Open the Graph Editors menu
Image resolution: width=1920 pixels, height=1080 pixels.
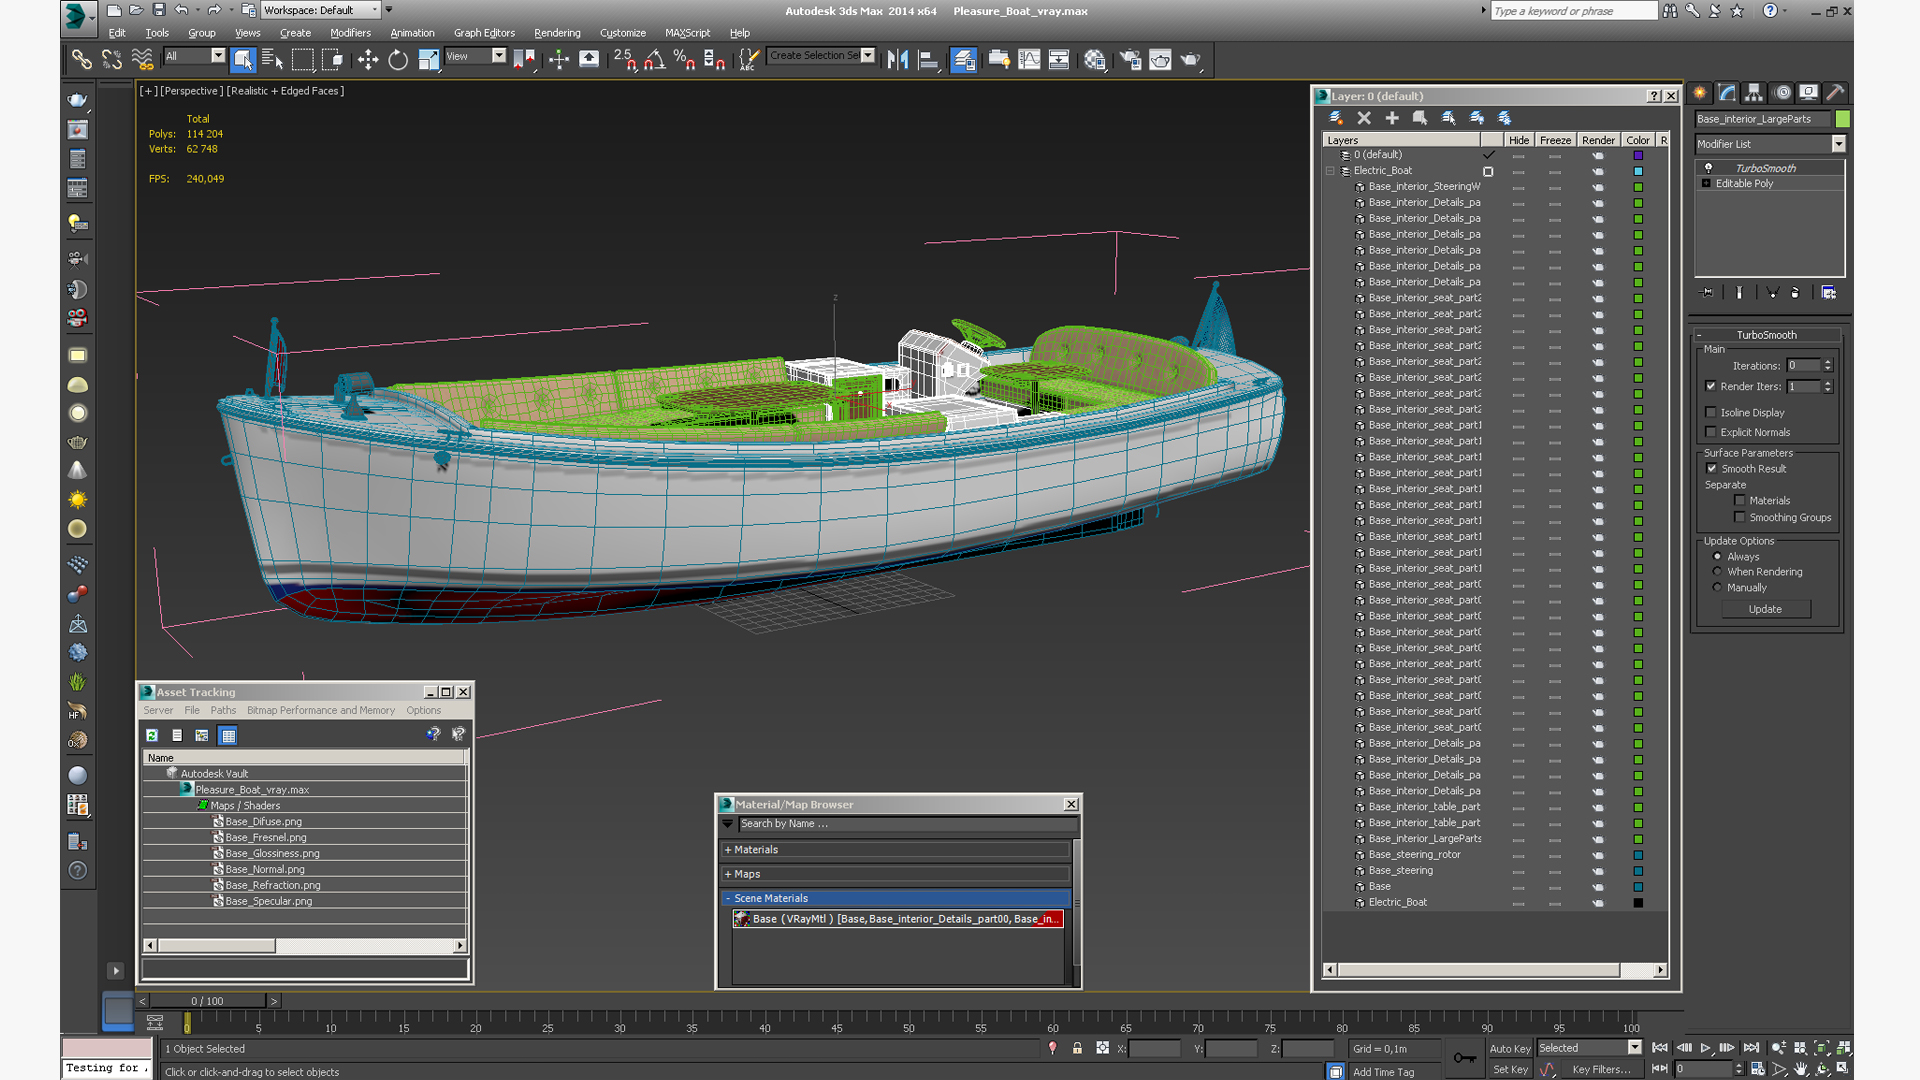[484, 33]
